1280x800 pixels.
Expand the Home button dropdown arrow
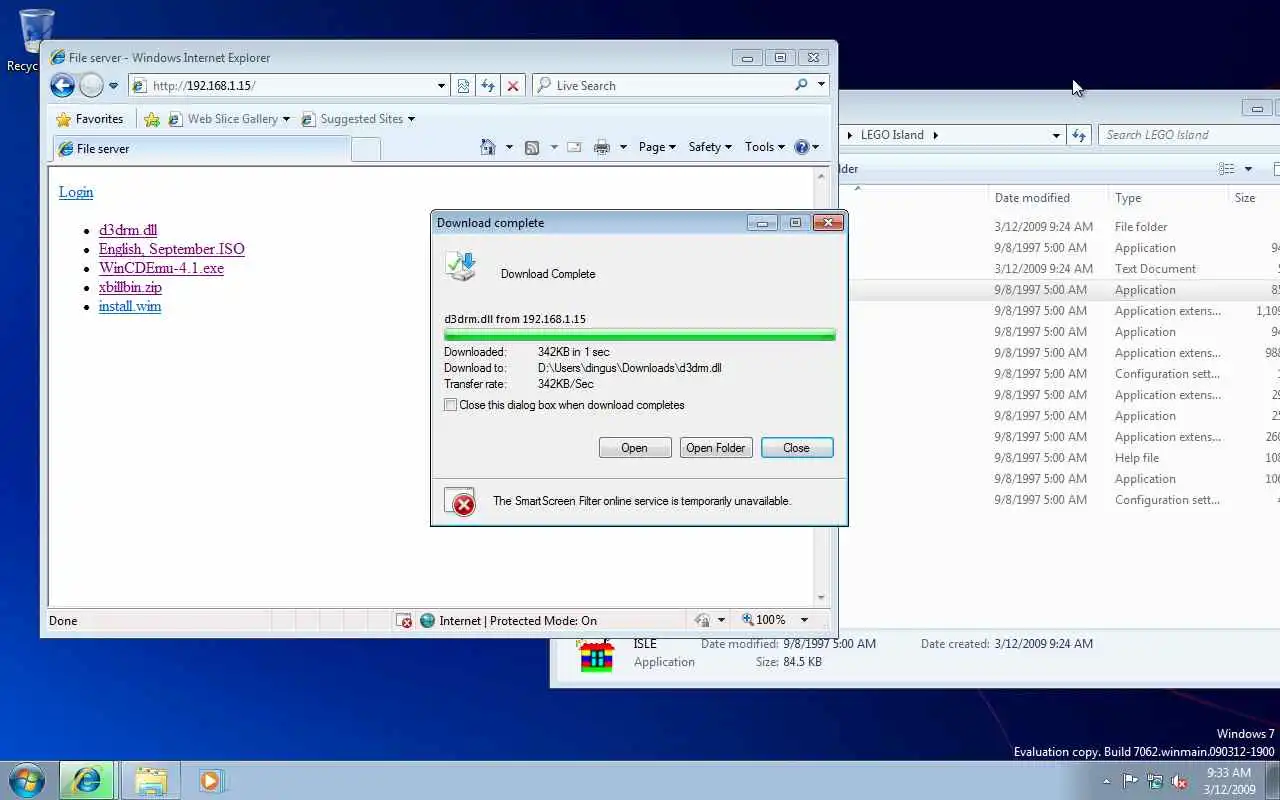coord(509,147)
